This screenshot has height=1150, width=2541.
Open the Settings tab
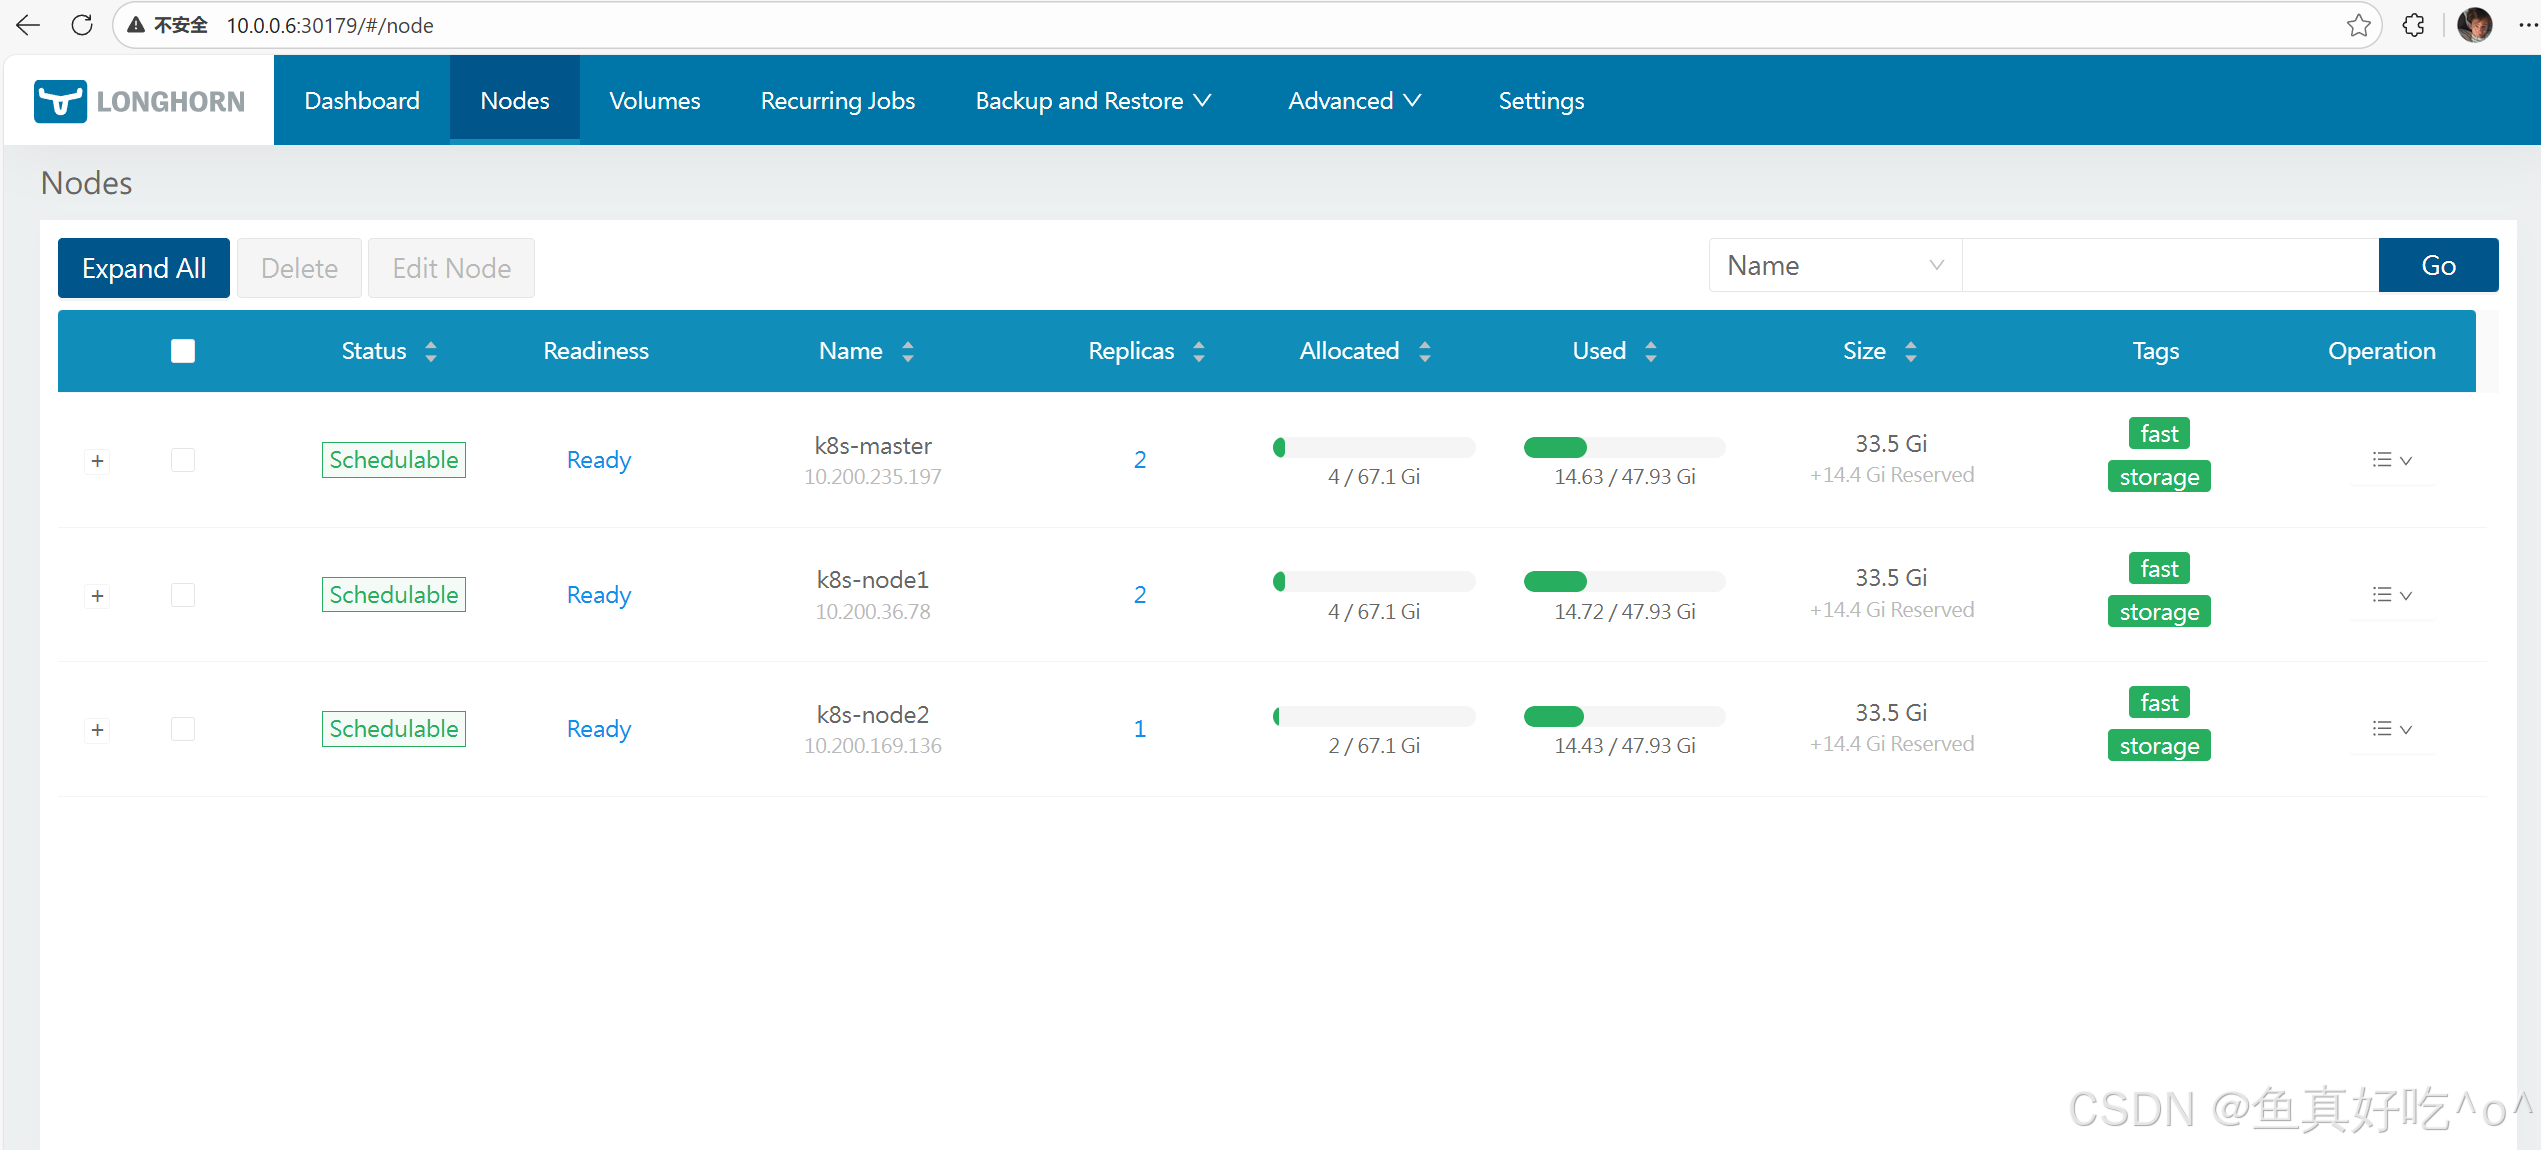coord(1540,101)
